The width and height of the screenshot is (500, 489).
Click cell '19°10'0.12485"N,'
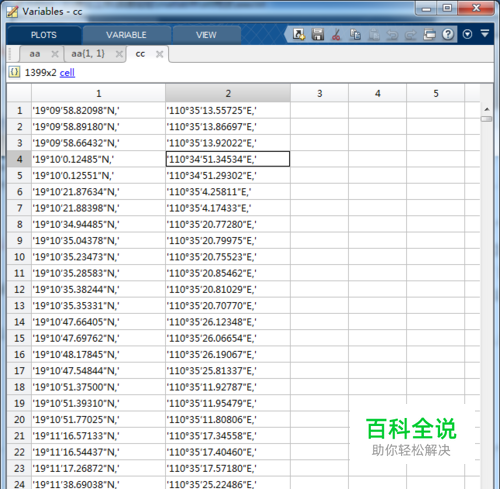tap(99, 159)
